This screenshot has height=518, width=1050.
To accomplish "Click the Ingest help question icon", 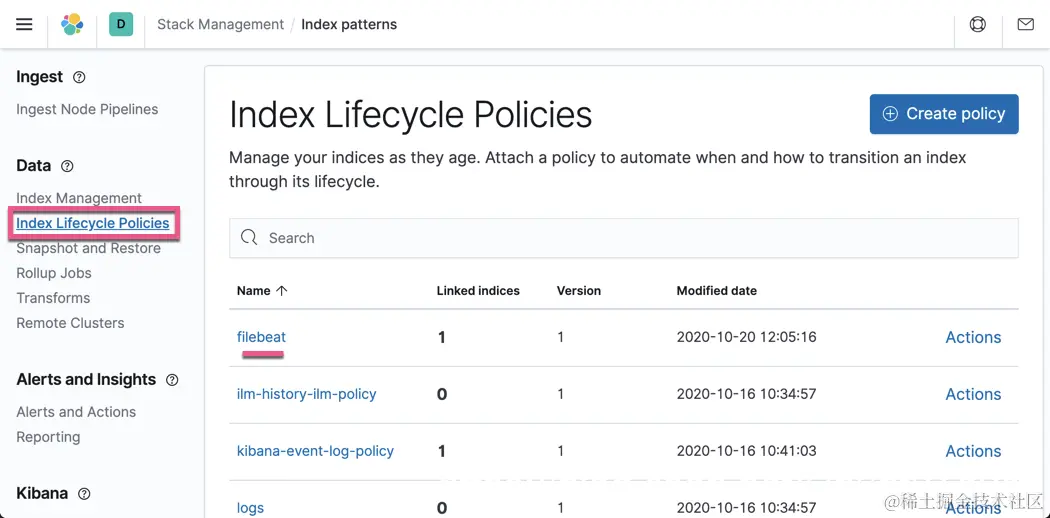I will point(80,77).
